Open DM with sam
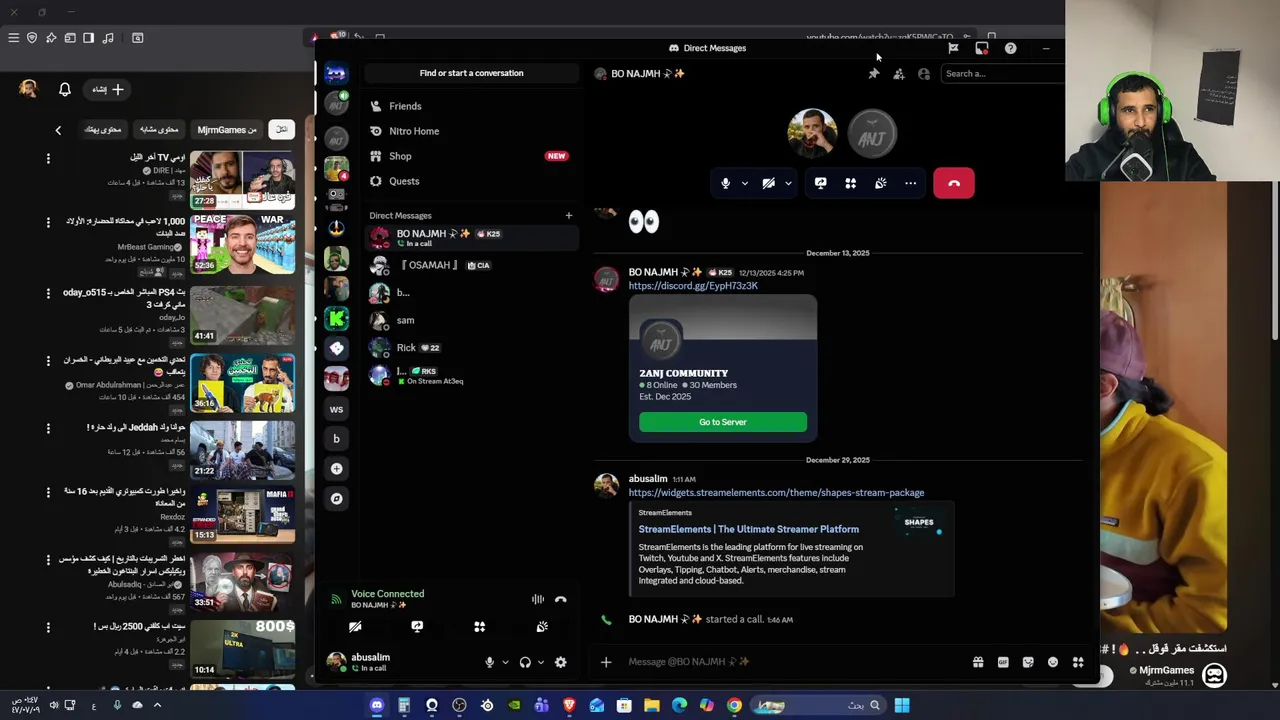1280x720 pixels. [x=471, y=320]
